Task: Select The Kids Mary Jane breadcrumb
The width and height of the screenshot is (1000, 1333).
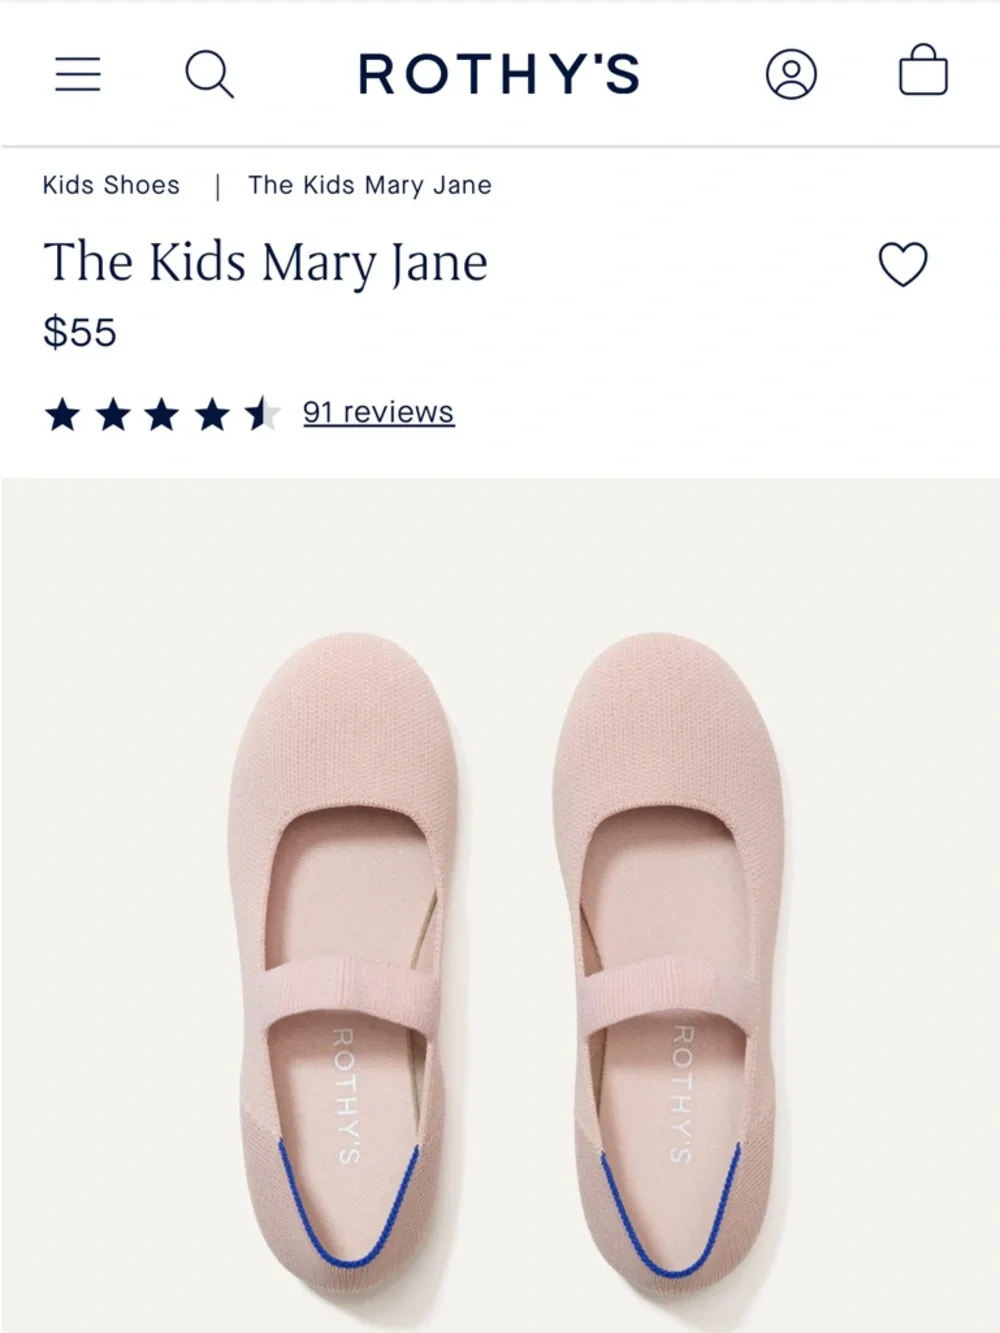Action: (369, 185)
